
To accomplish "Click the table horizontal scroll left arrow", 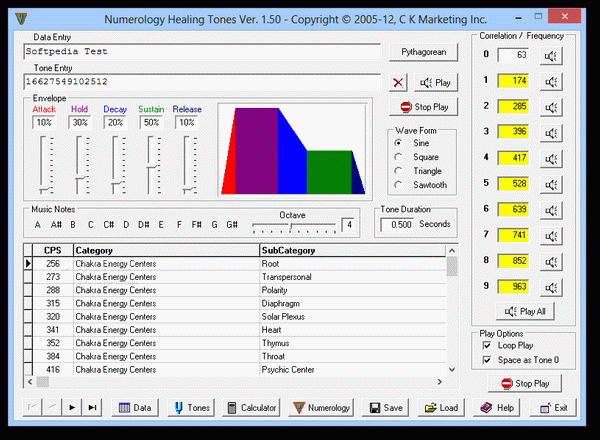I will coord(30,382).
